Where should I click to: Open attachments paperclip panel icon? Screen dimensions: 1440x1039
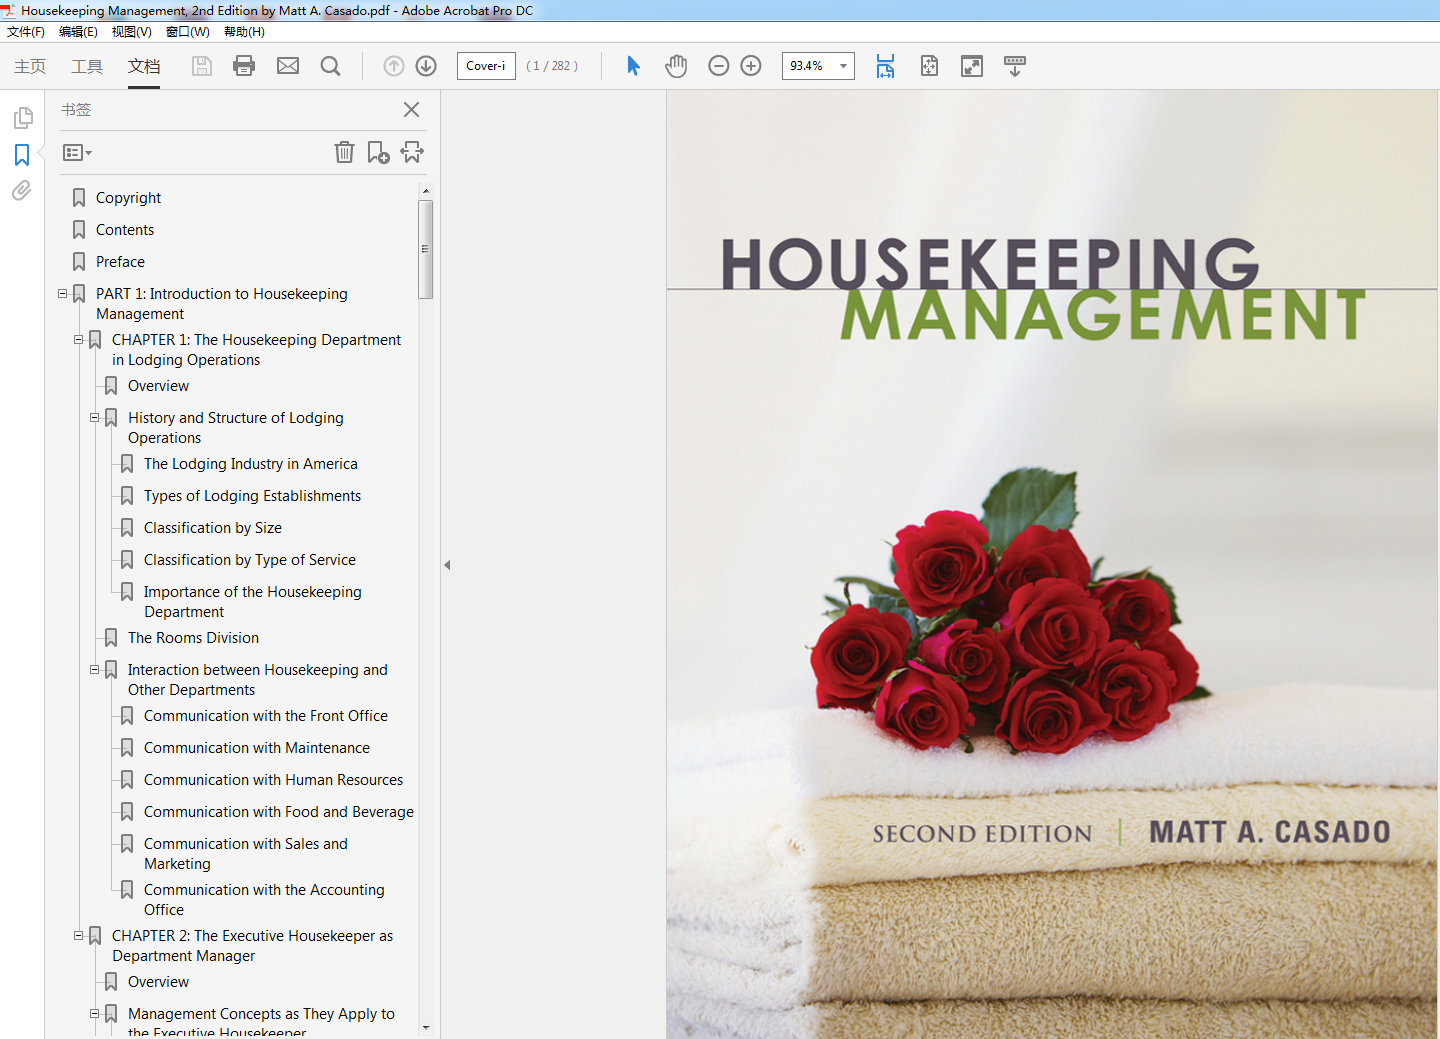pyautogui.click(x=22, y=190)
